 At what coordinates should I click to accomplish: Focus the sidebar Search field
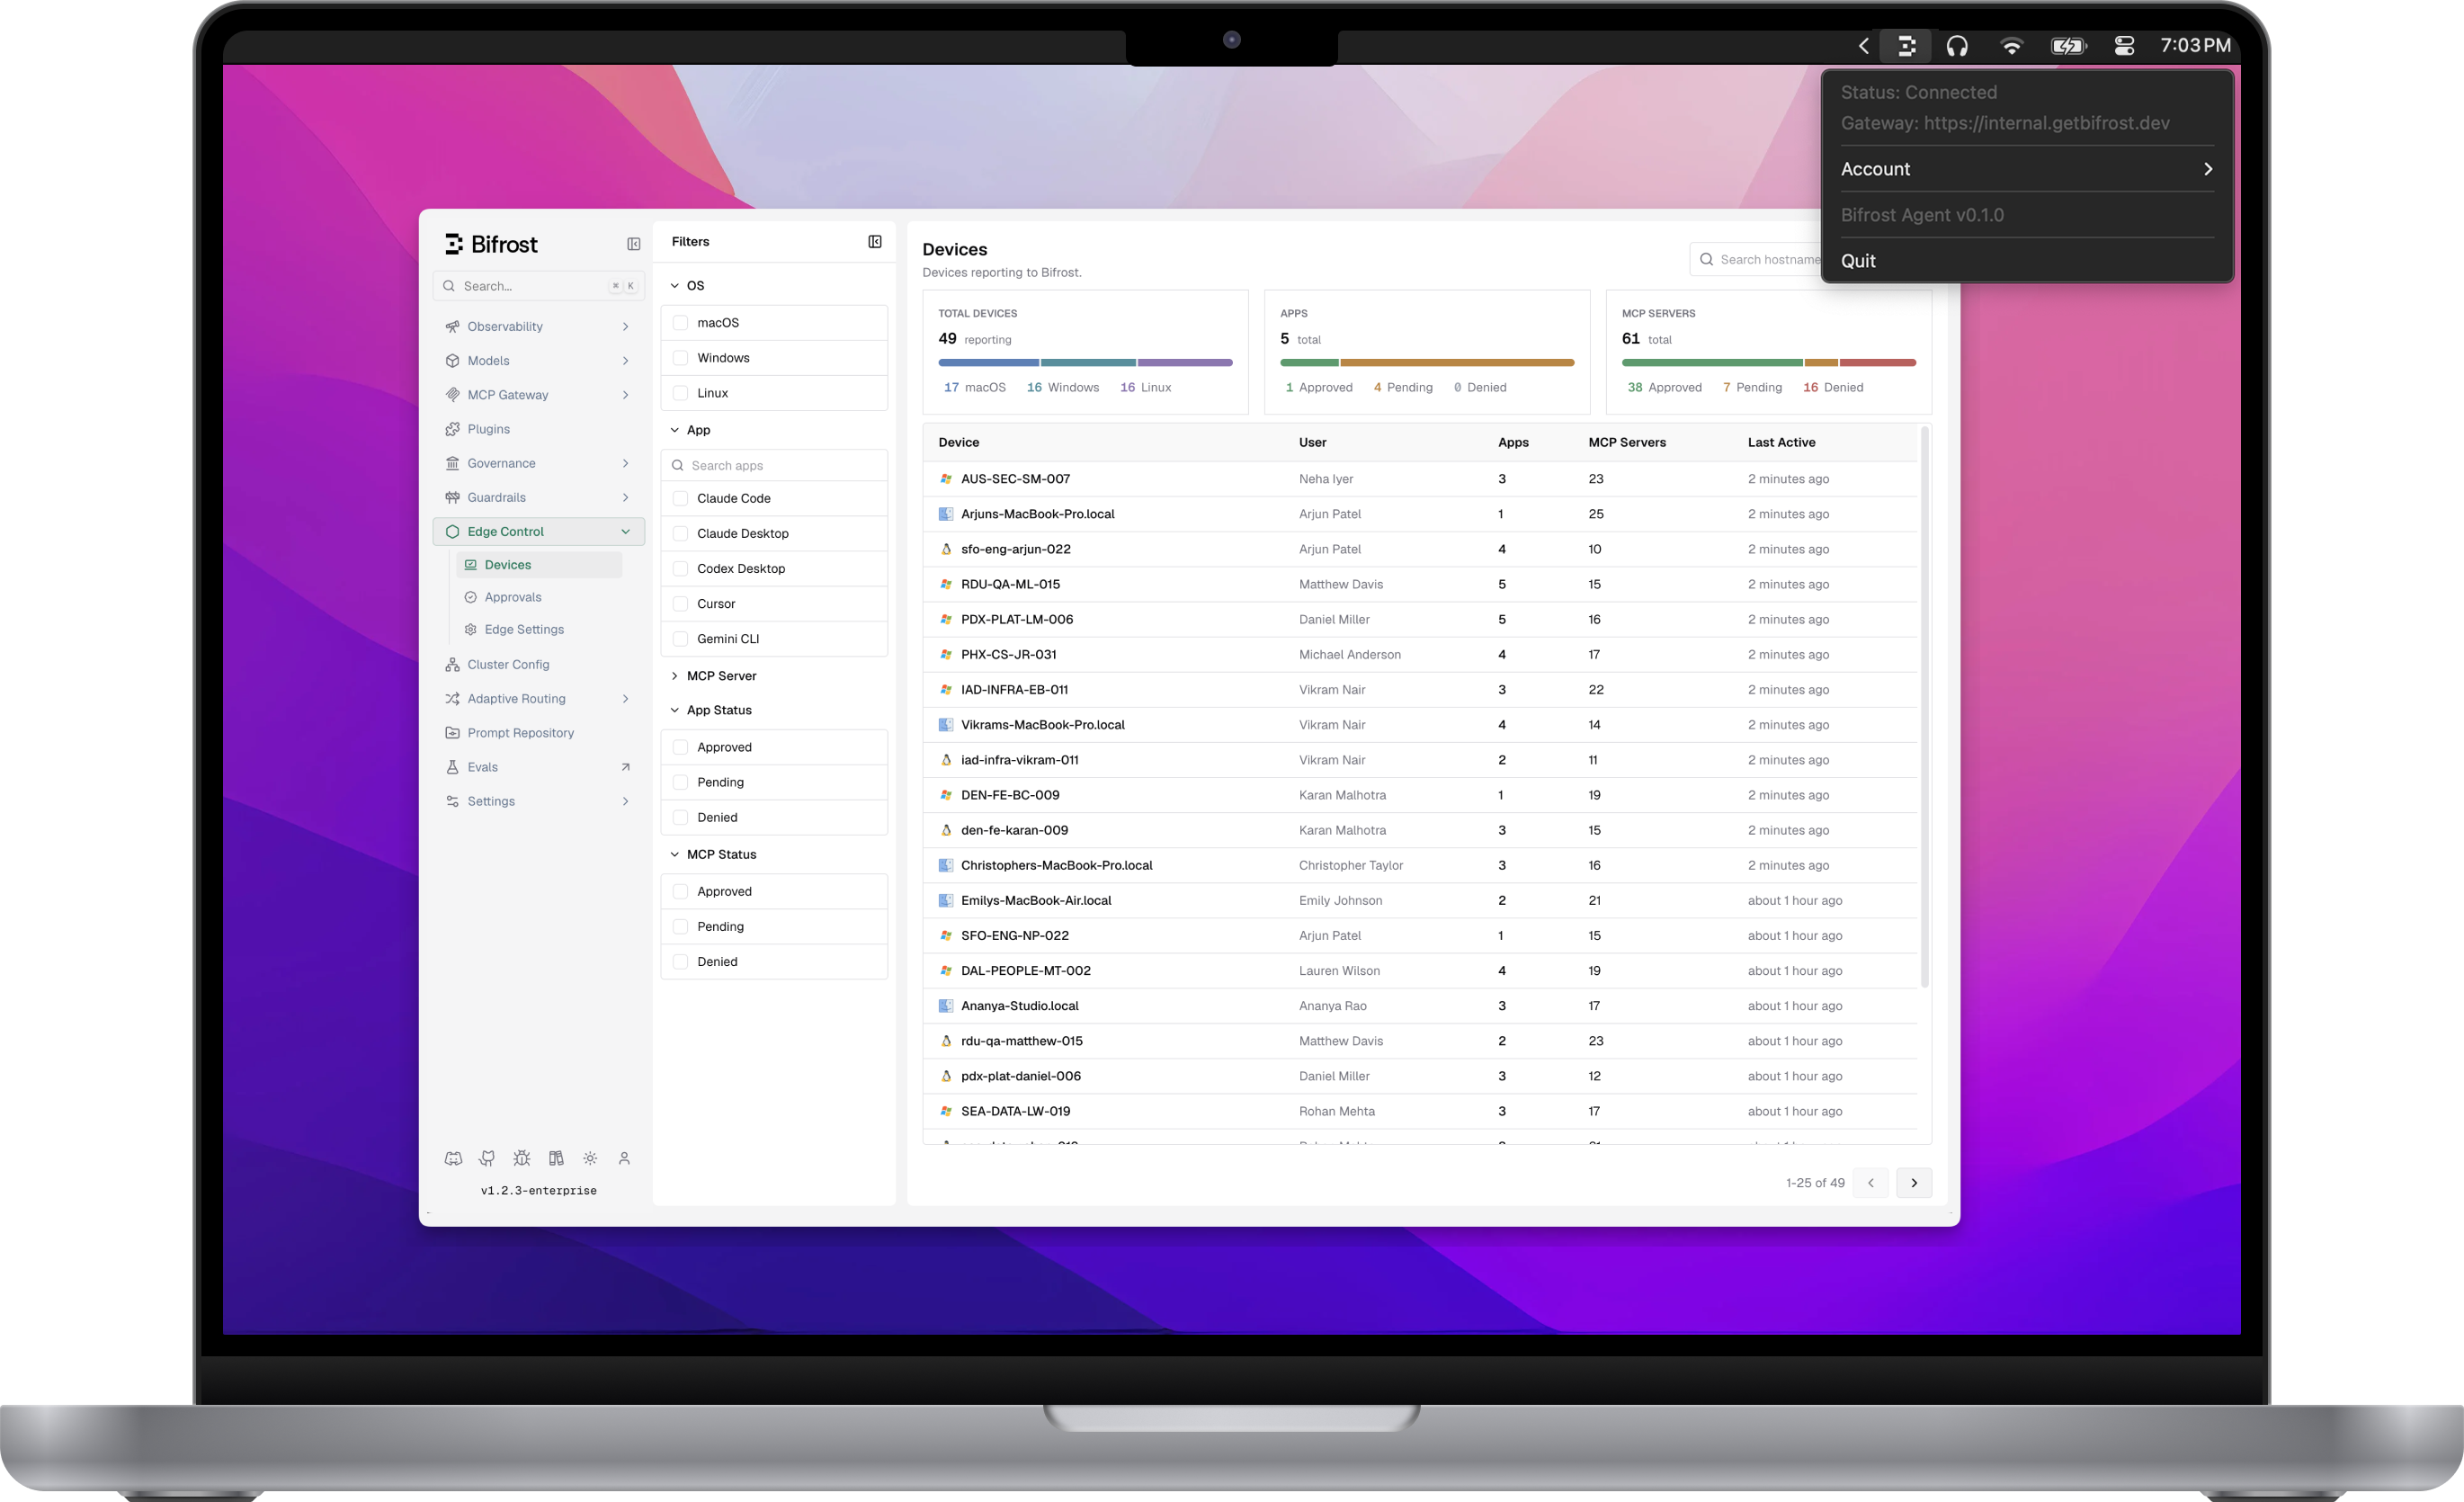[538, 286]
